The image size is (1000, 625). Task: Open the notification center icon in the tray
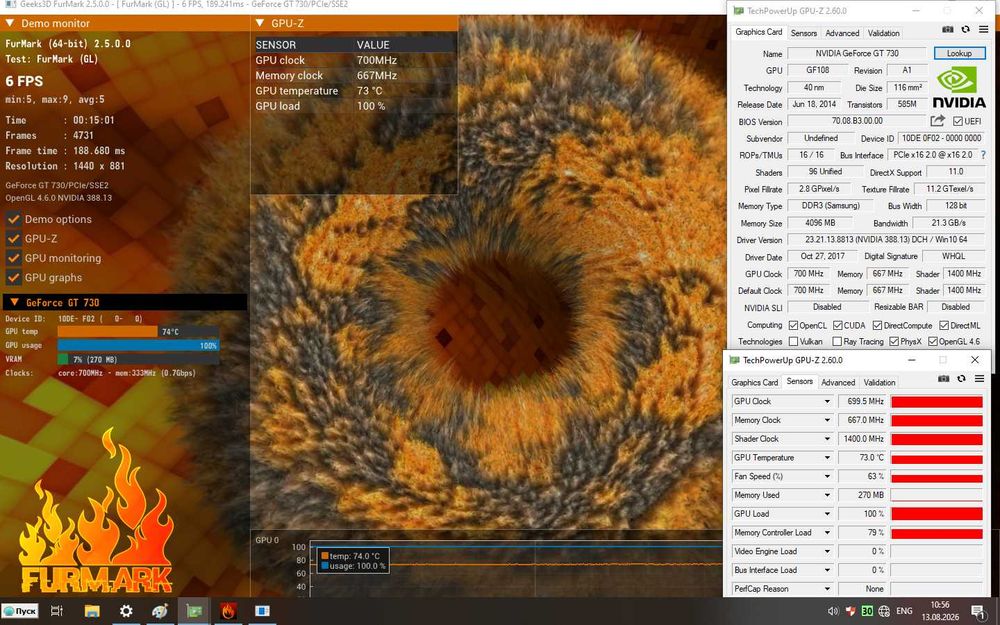coord(979,611)
